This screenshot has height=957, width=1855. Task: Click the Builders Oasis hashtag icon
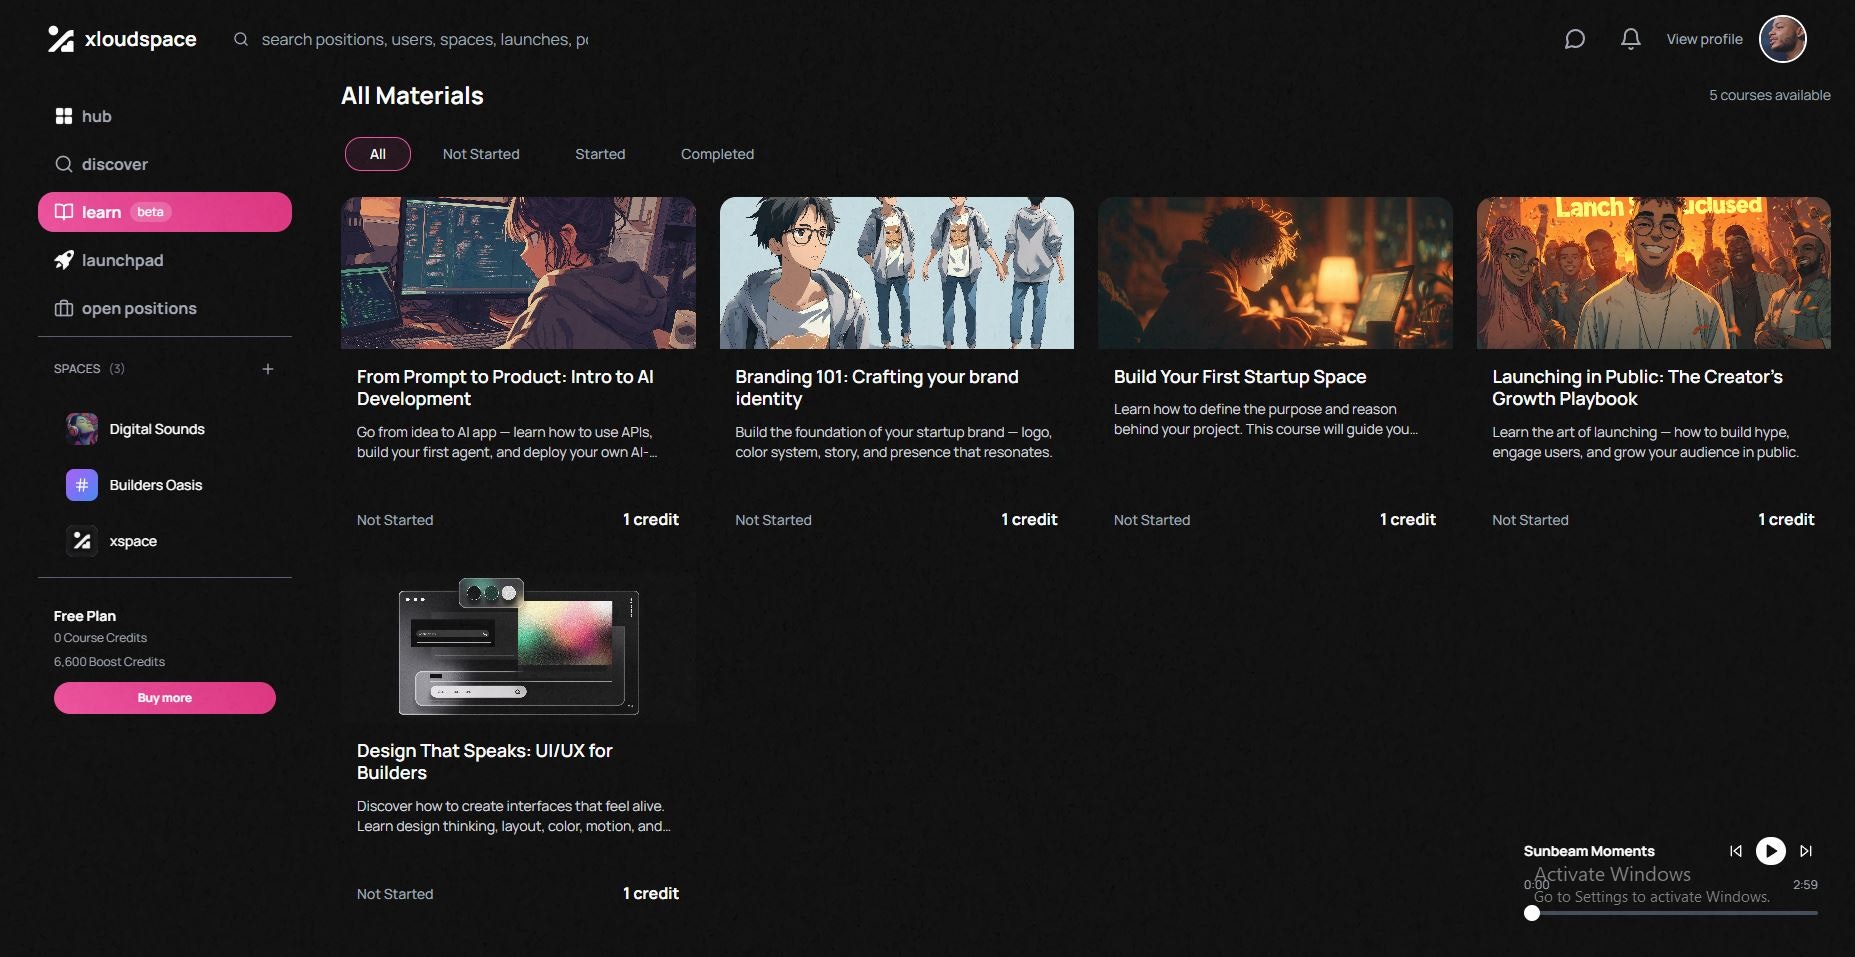pos(82,485)
